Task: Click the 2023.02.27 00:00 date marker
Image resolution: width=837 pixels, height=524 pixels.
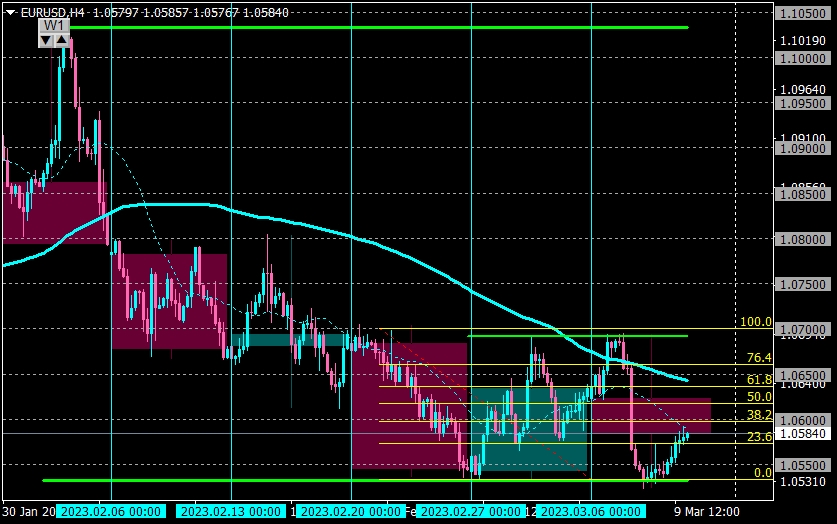Action: pos(471,512)
